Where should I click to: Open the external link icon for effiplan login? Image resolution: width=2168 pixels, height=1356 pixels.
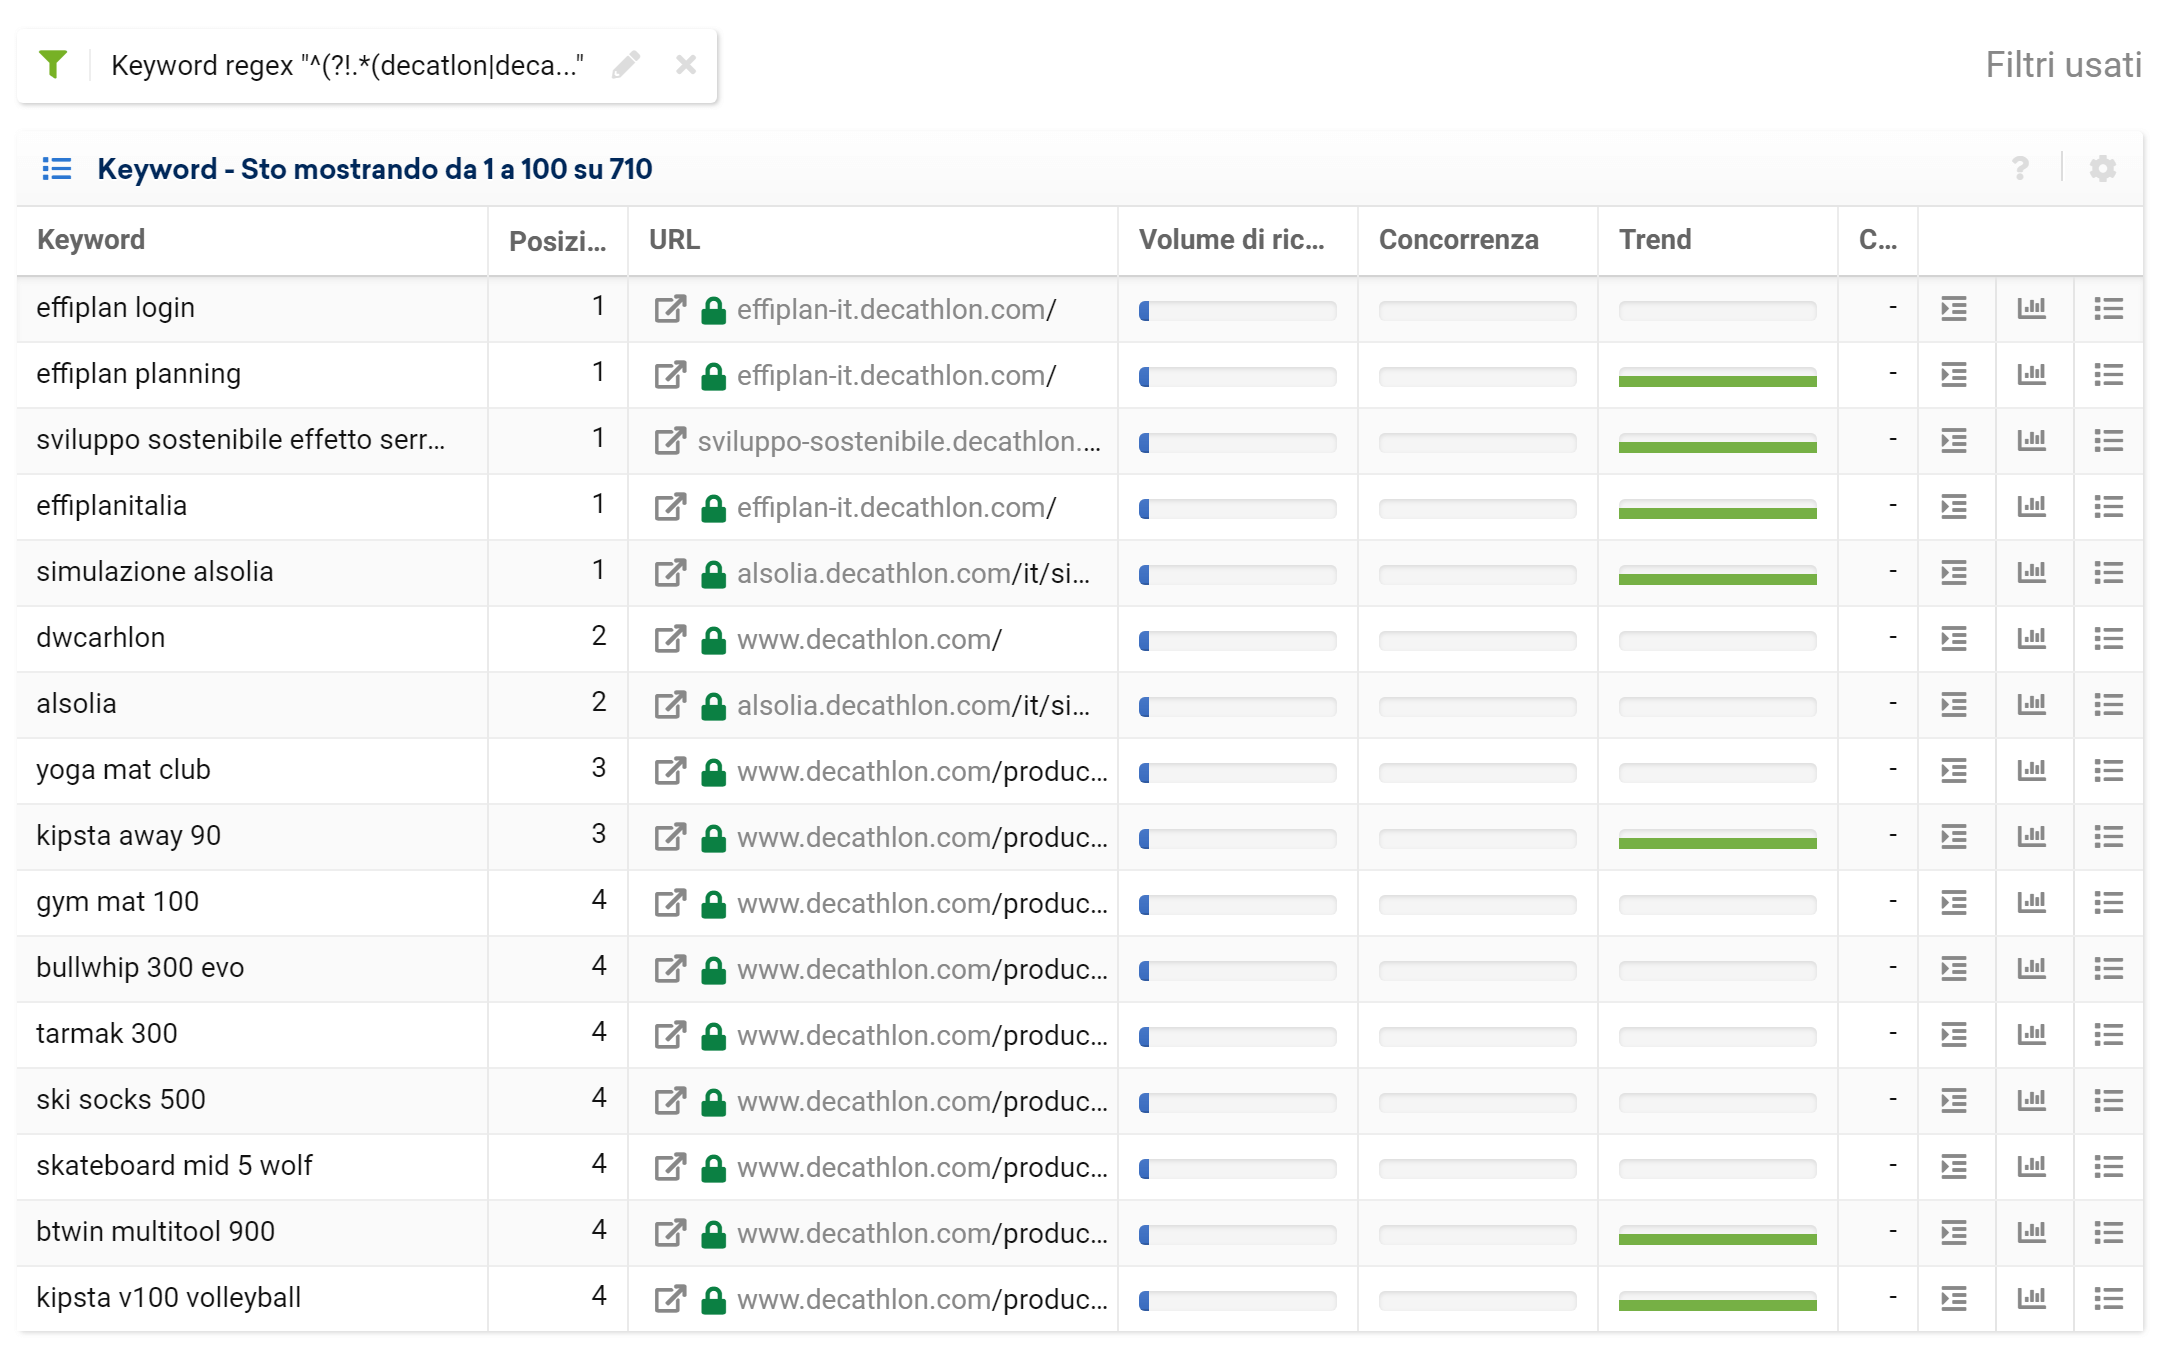(x=670, y=309)
